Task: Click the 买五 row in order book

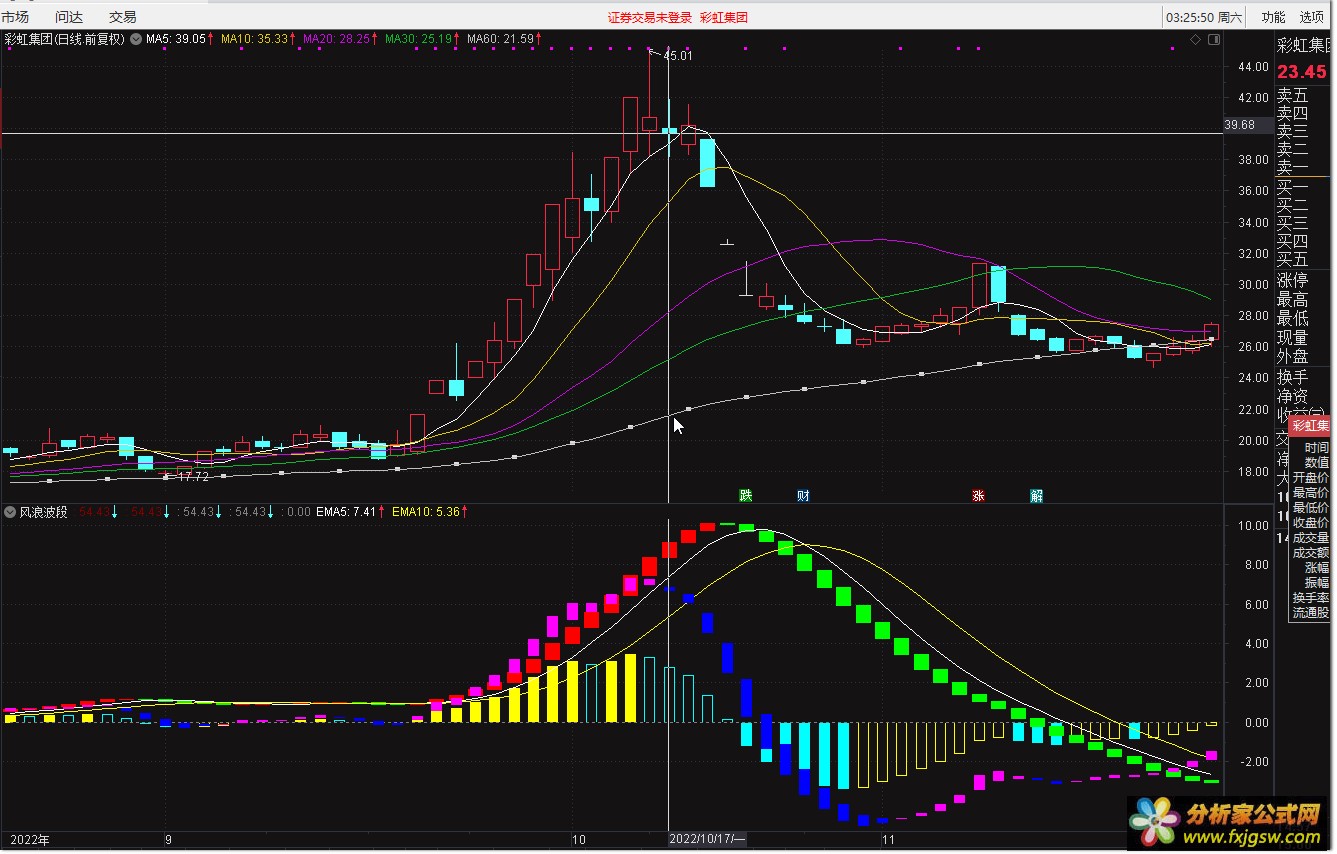Action: click(x=1292, y=259)
